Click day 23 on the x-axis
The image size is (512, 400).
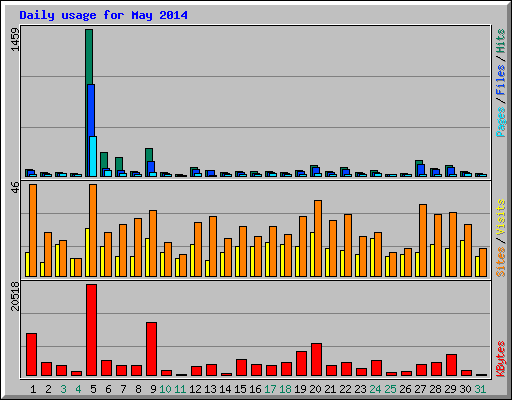(x=360, y=389)
